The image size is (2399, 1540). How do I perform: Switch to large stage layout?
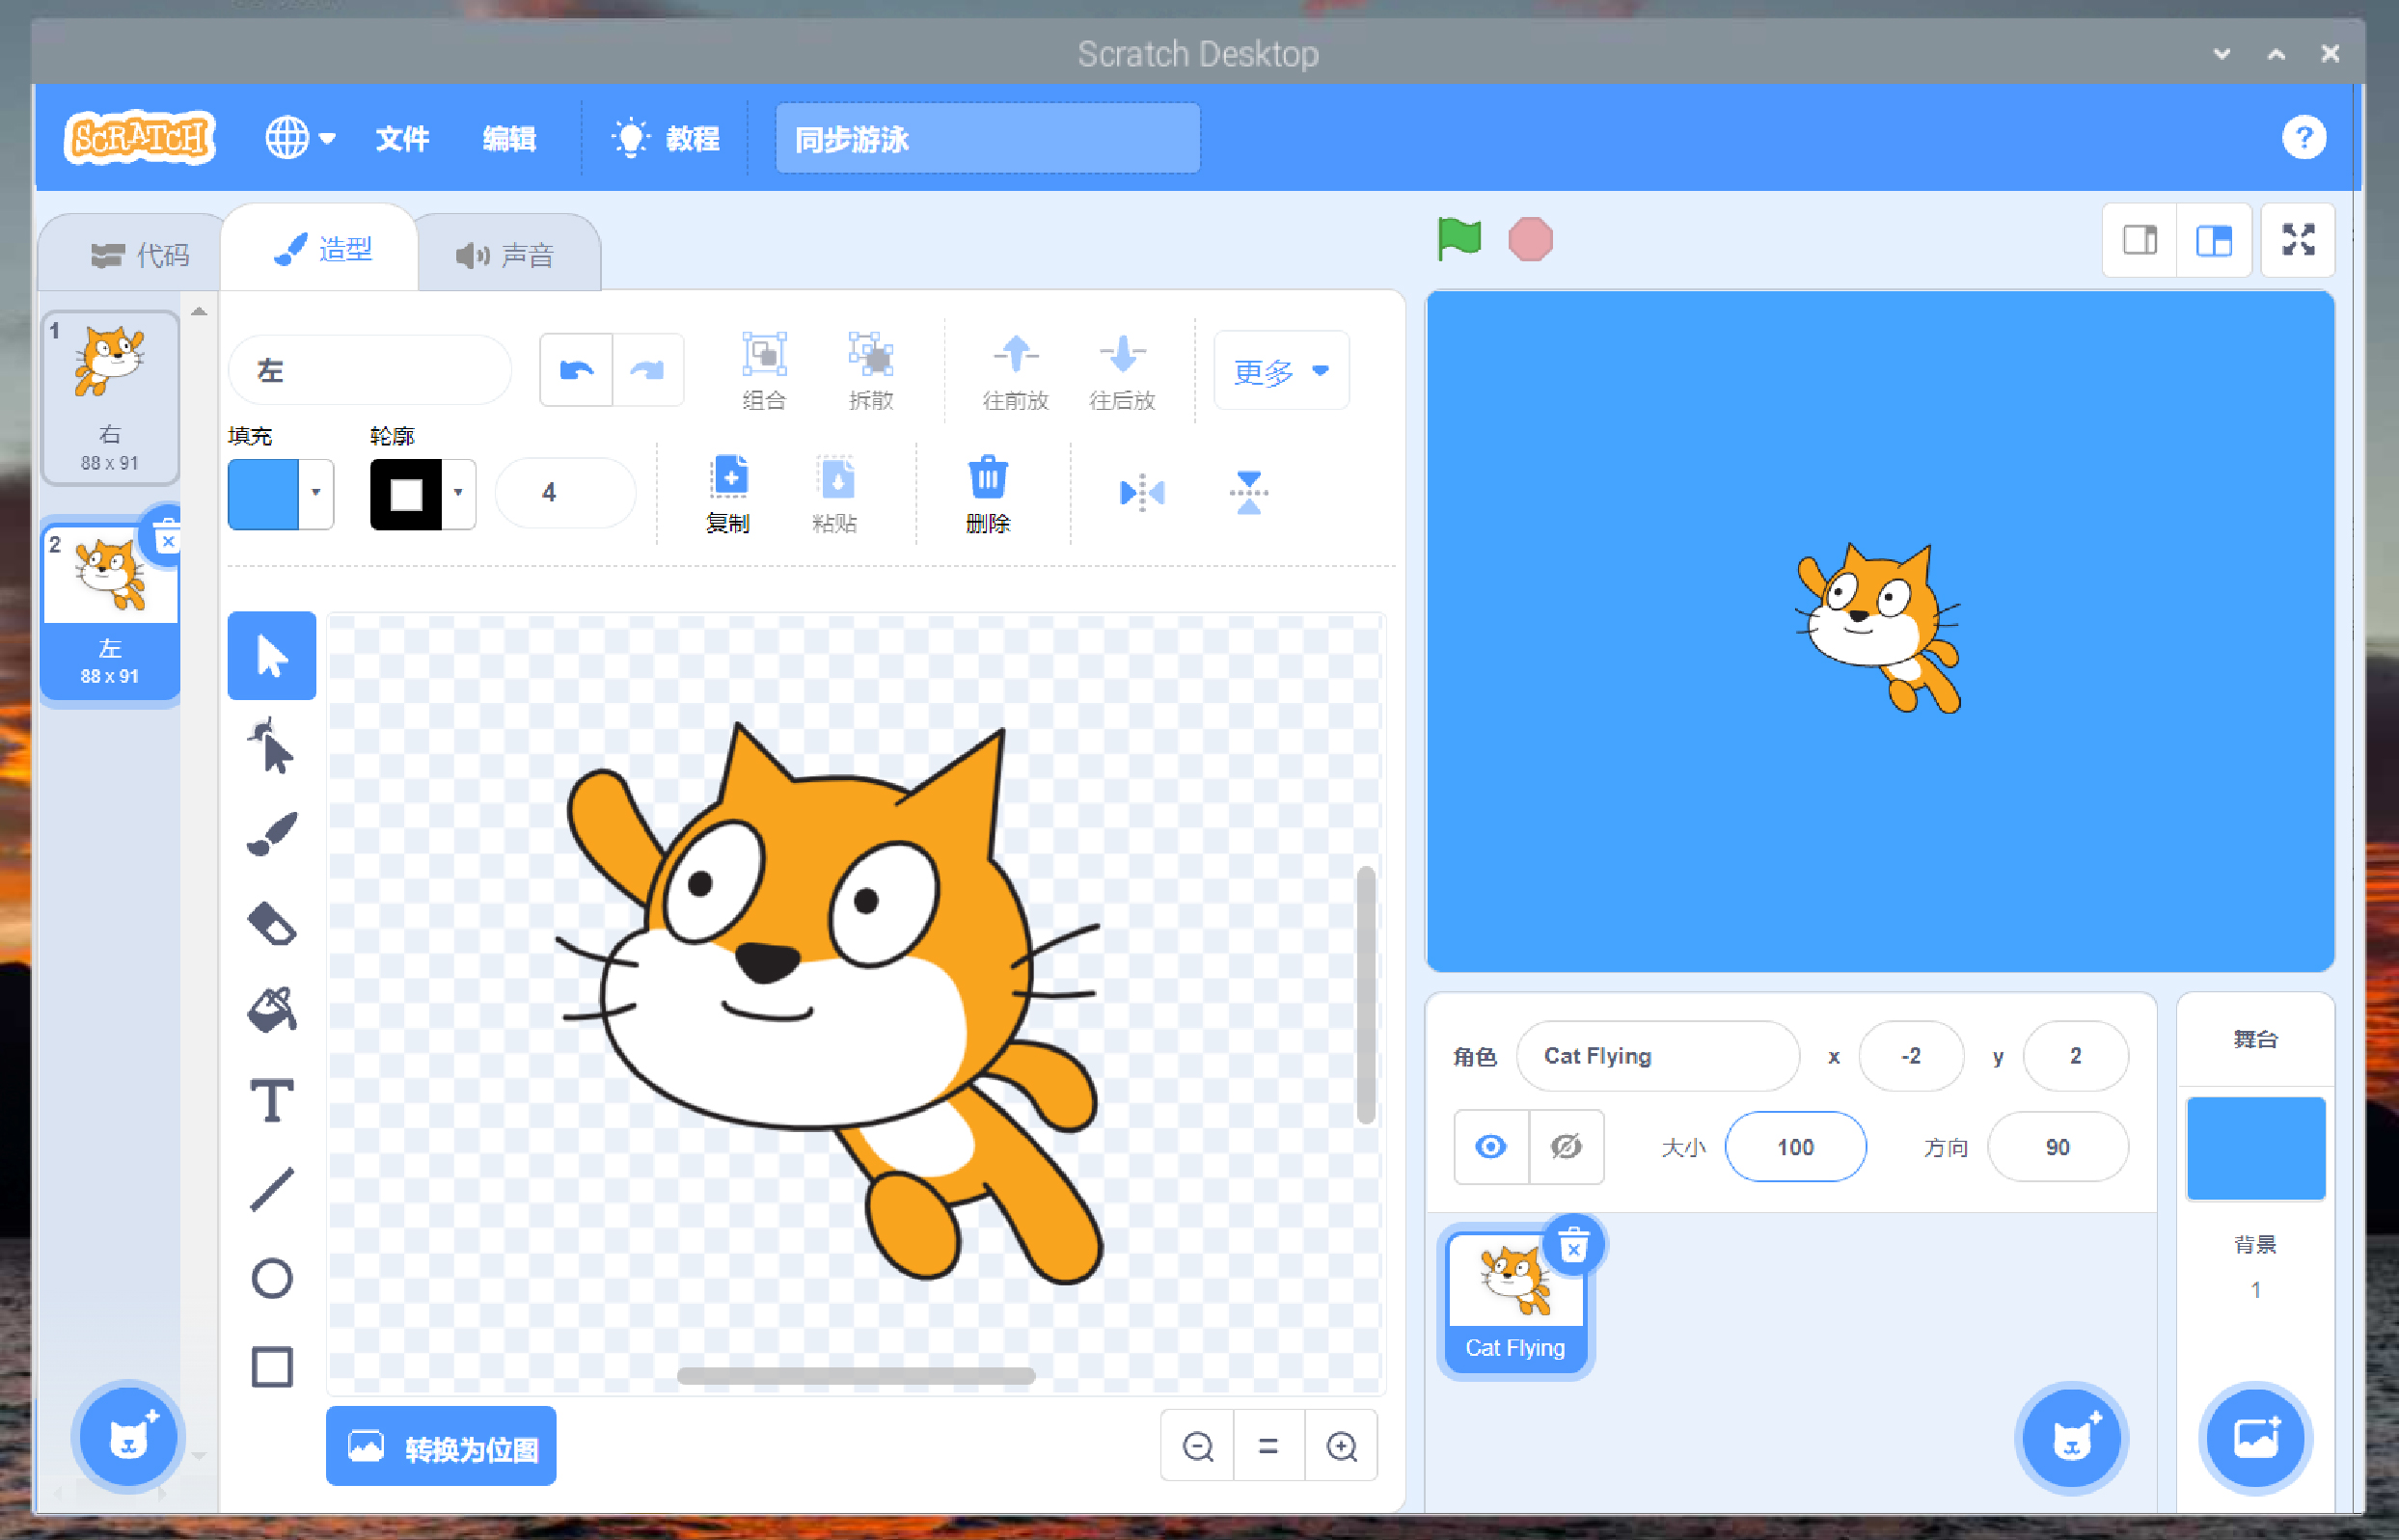(2214, 240)
